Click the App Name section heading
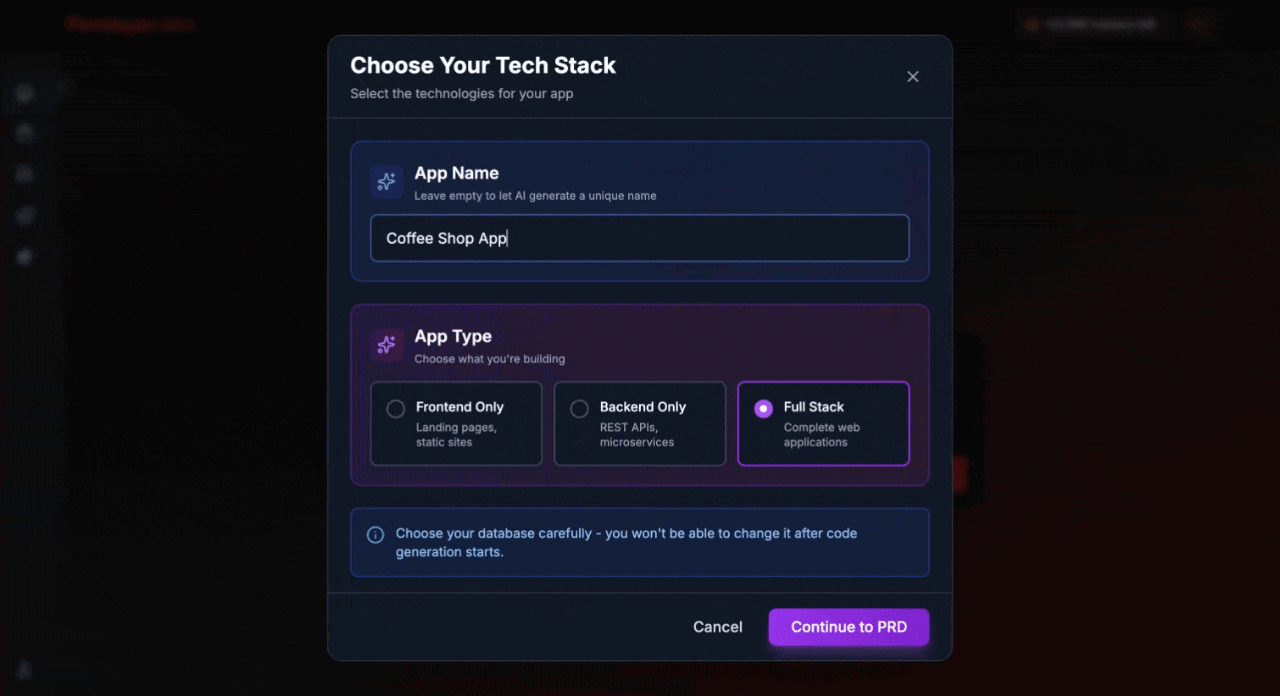Screen dimensions: 1280x696 pyautogui.click(x=456, y=173)
